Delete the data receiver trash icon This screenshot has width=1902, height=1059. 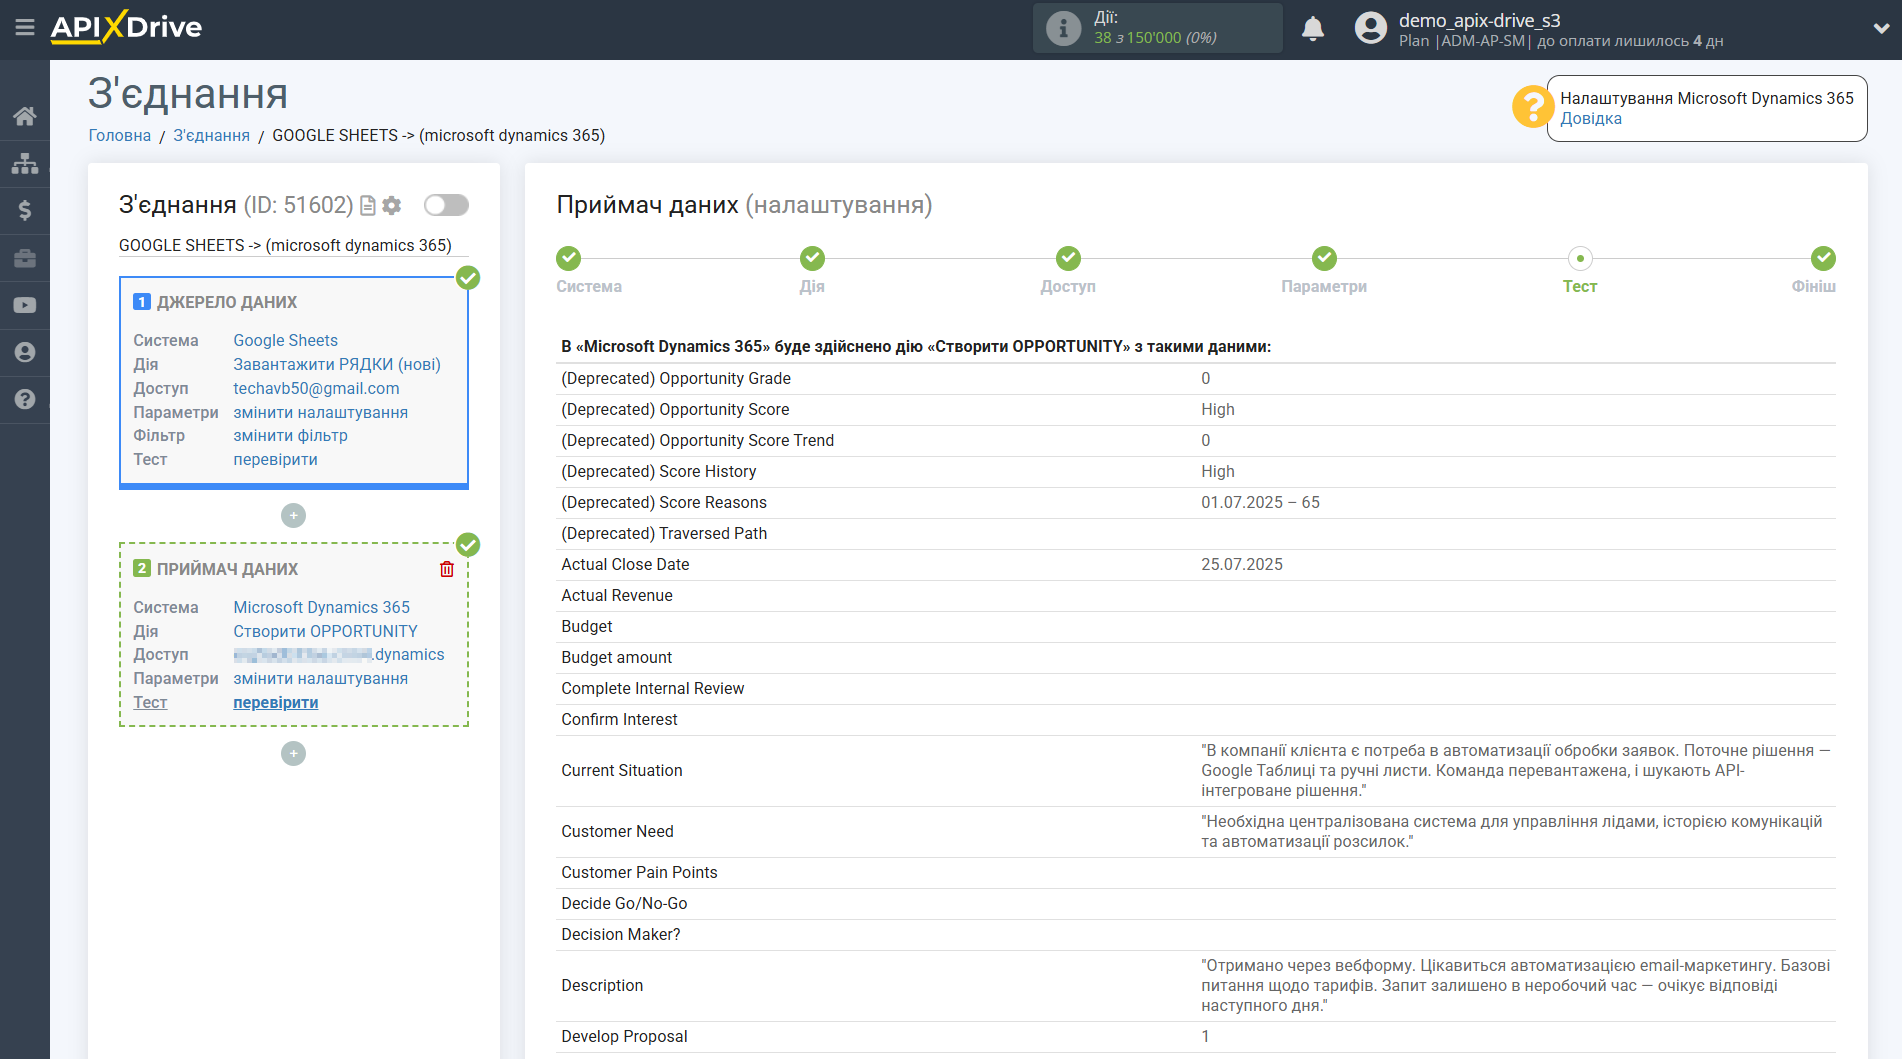(x=447, y=569)
